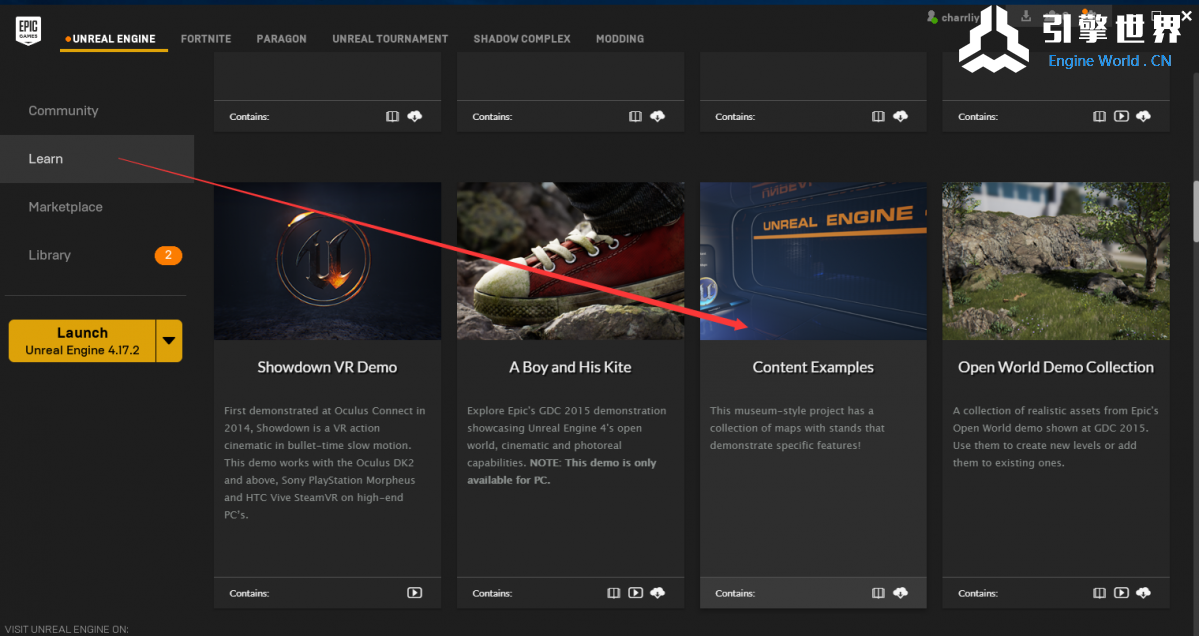Click the book icon on the card above Content Examples
The height and width of the screenshot is (636, 1199).
click(x=879, y=116)
